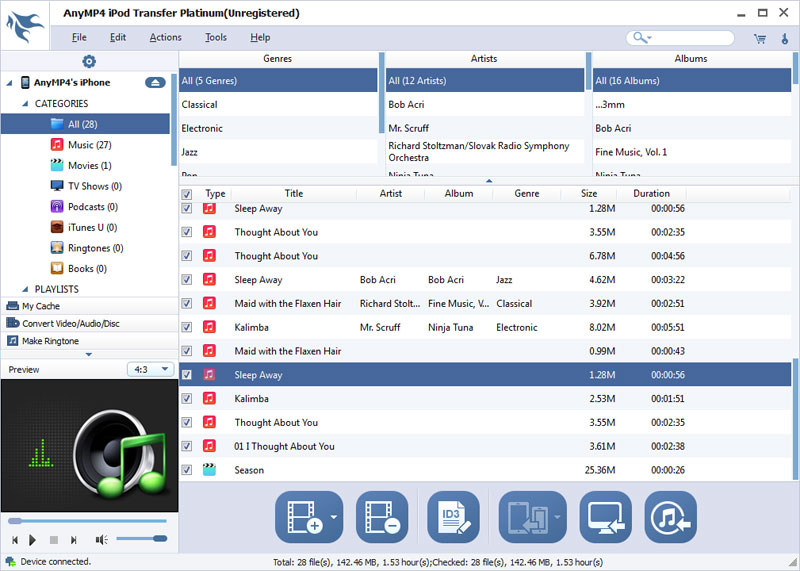Image resolution: width=800 pixels, height=571 pixels.
Task: Select Music (27) category
Action: (x=89, y=145)
